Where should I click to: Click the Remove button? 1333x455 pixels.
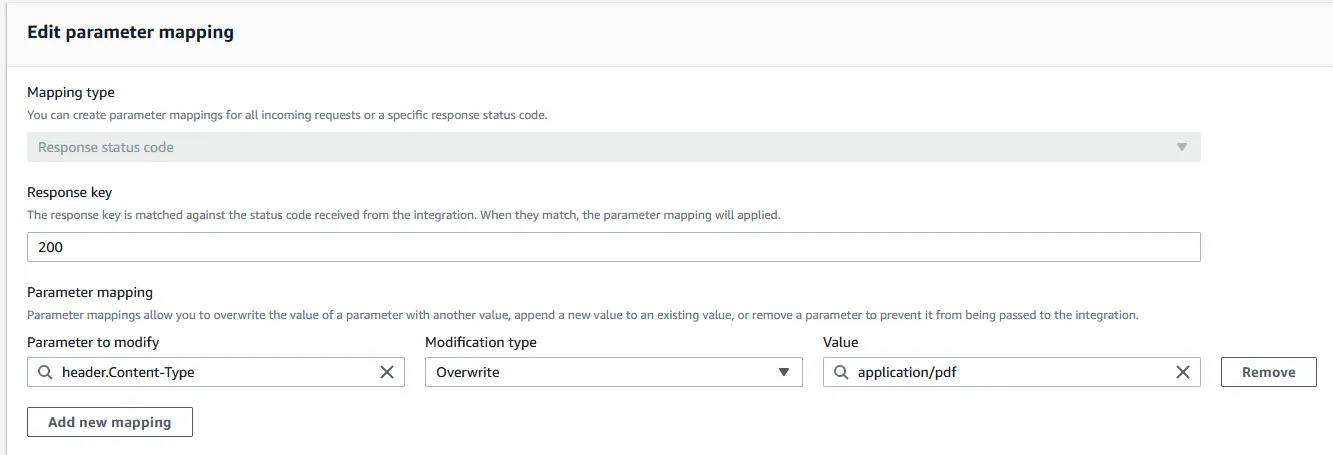tap(1268, 372)
